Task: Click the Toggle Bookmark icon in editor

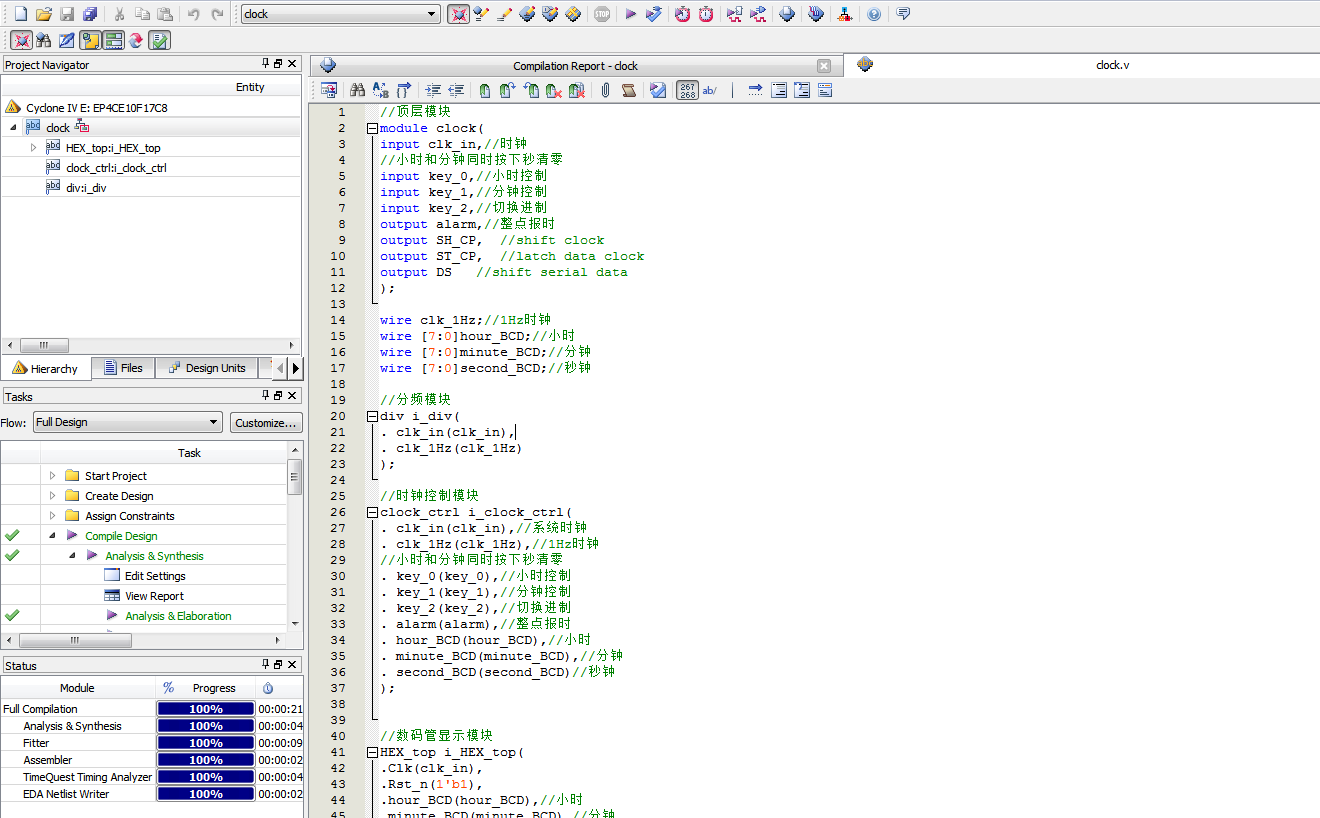Action: coord(485,90)
